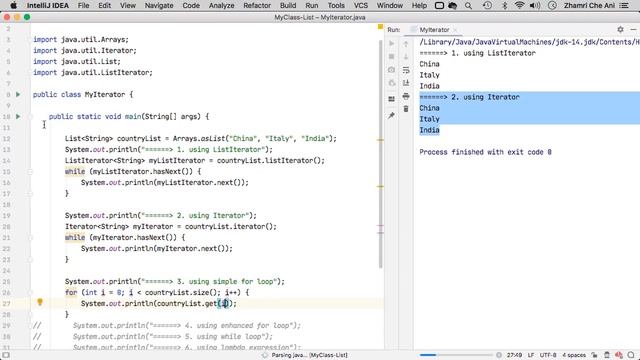Stop the process with the stop icon
Viewport: 640px width, 360px height.
point(391,56)
